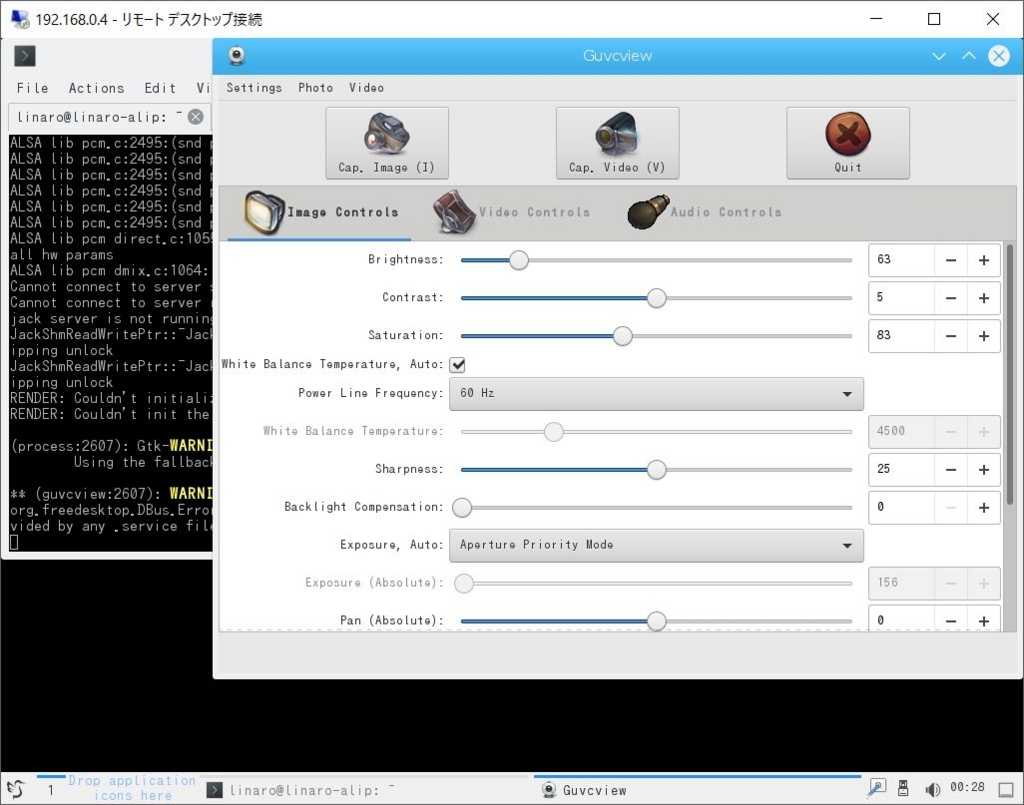Close the linaro@linaro-alip terminal tab

pyautogui.click(x=195, y=117)
